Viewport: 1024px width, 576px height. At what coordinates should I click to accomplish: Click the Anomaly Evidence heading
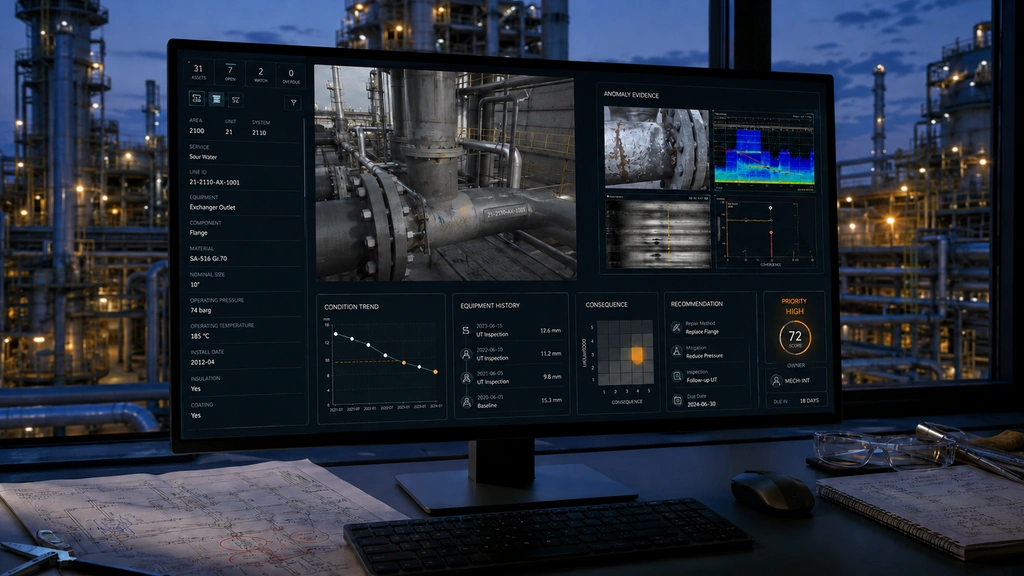click(631, 95)
